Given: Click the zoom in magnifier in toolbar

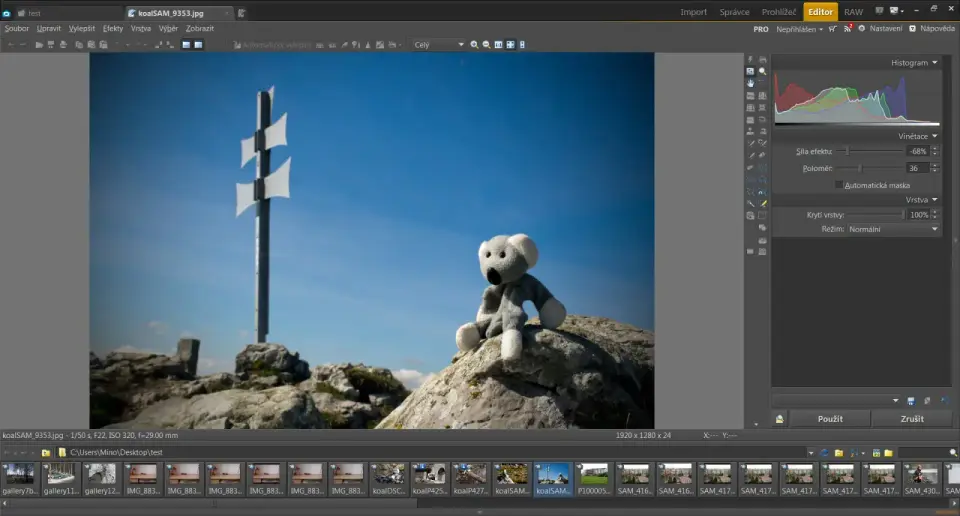Looking at the screenshot, I should [x=474, y=45].
